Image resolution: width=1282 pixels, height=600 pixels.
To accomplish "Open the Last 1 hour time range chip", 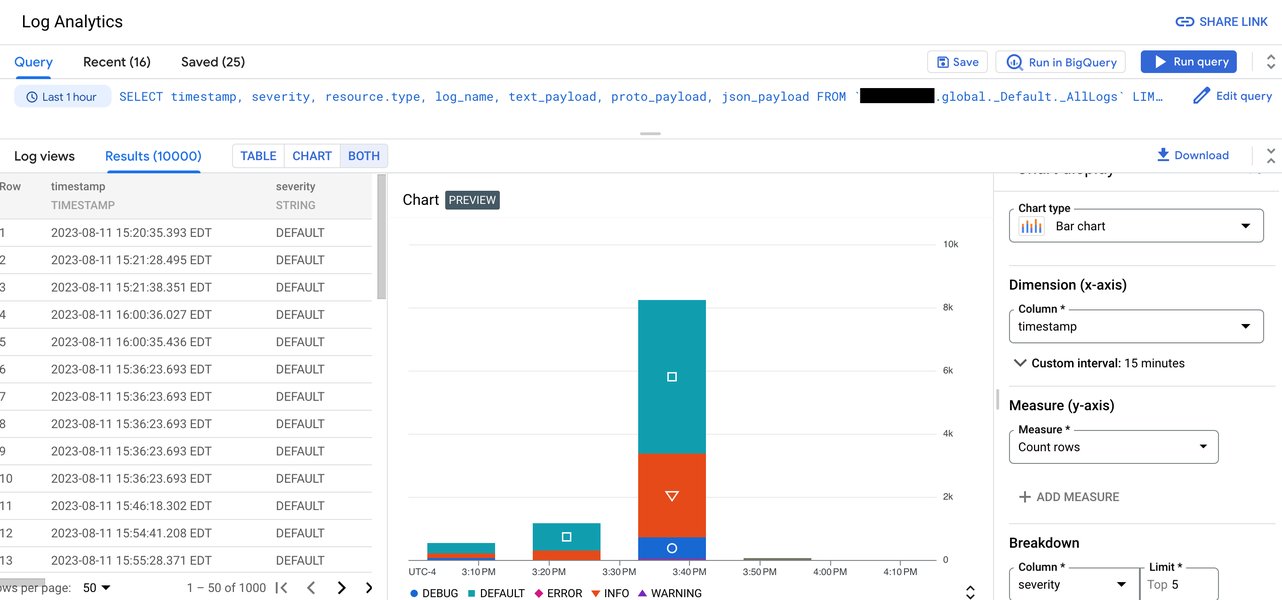I will click(x=62, y=97).
